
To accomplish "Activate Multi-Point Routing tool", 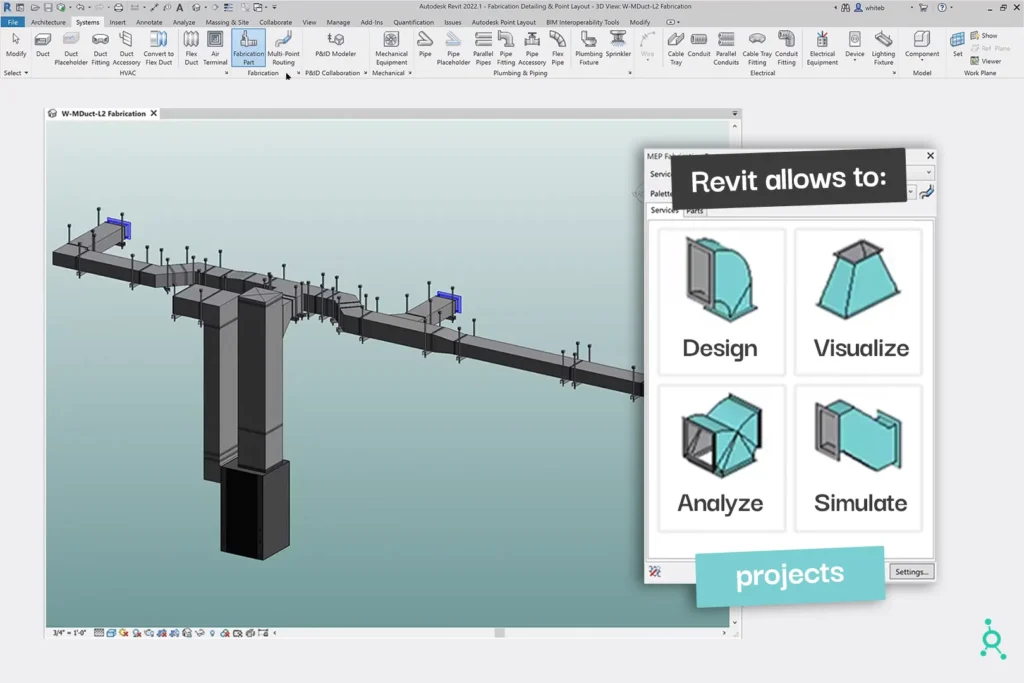I will pyautogui.click(x=283, y=48).
